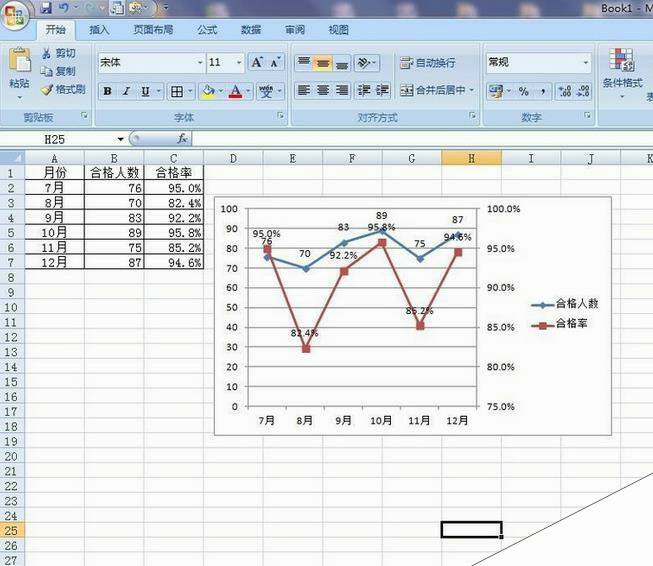Click the Paste clipboard icon
Image resolution: width=653 pixels, height=566 pixels.
[x=20, y=60]
